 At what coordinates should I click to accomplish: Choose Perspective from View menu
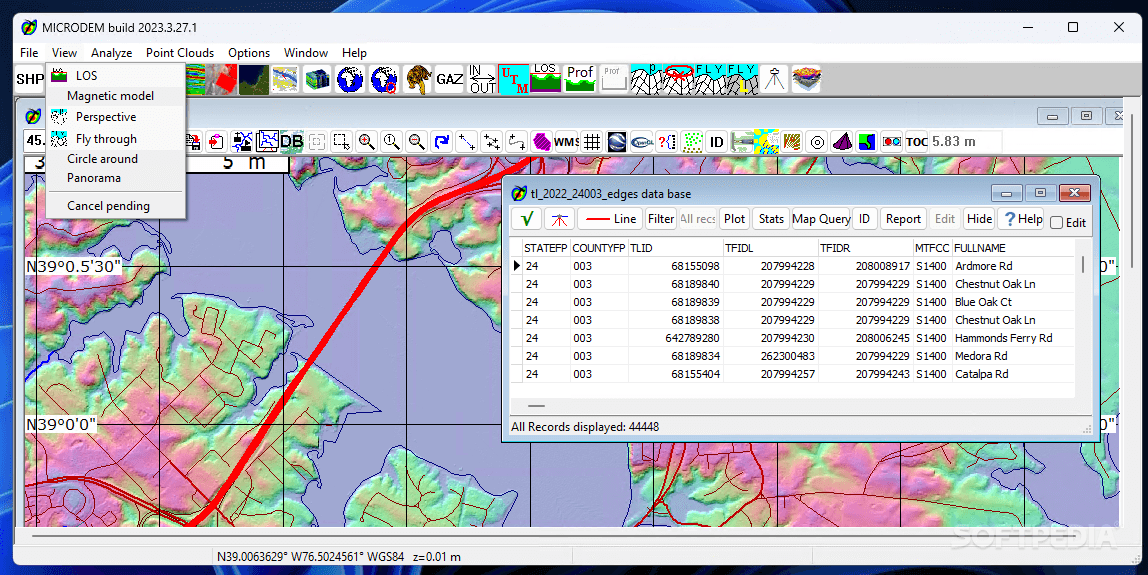116,117
